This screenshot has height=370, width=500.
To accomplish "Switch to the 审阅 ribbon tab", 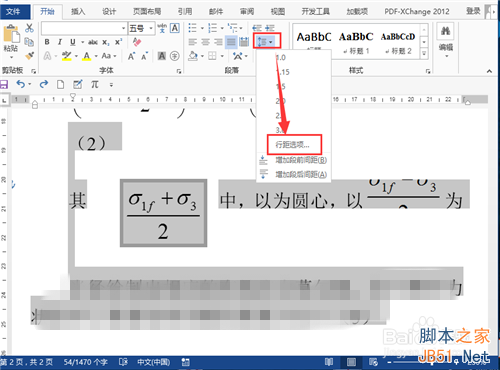I will pos(247,12).
